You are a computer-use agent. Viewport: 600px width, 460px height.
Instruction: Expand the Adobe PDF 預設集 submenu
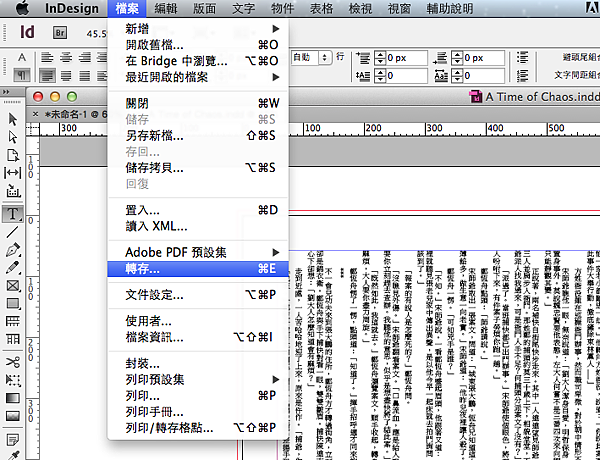[276, 253]
